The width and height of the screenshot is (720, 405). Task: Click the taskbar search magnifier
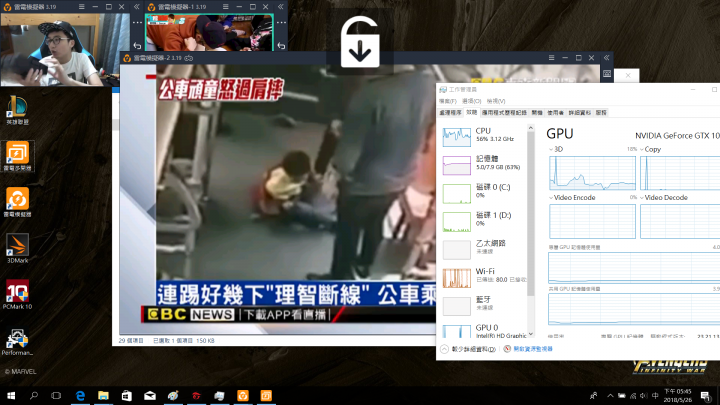pyautogui.click(x=34, y=395)
